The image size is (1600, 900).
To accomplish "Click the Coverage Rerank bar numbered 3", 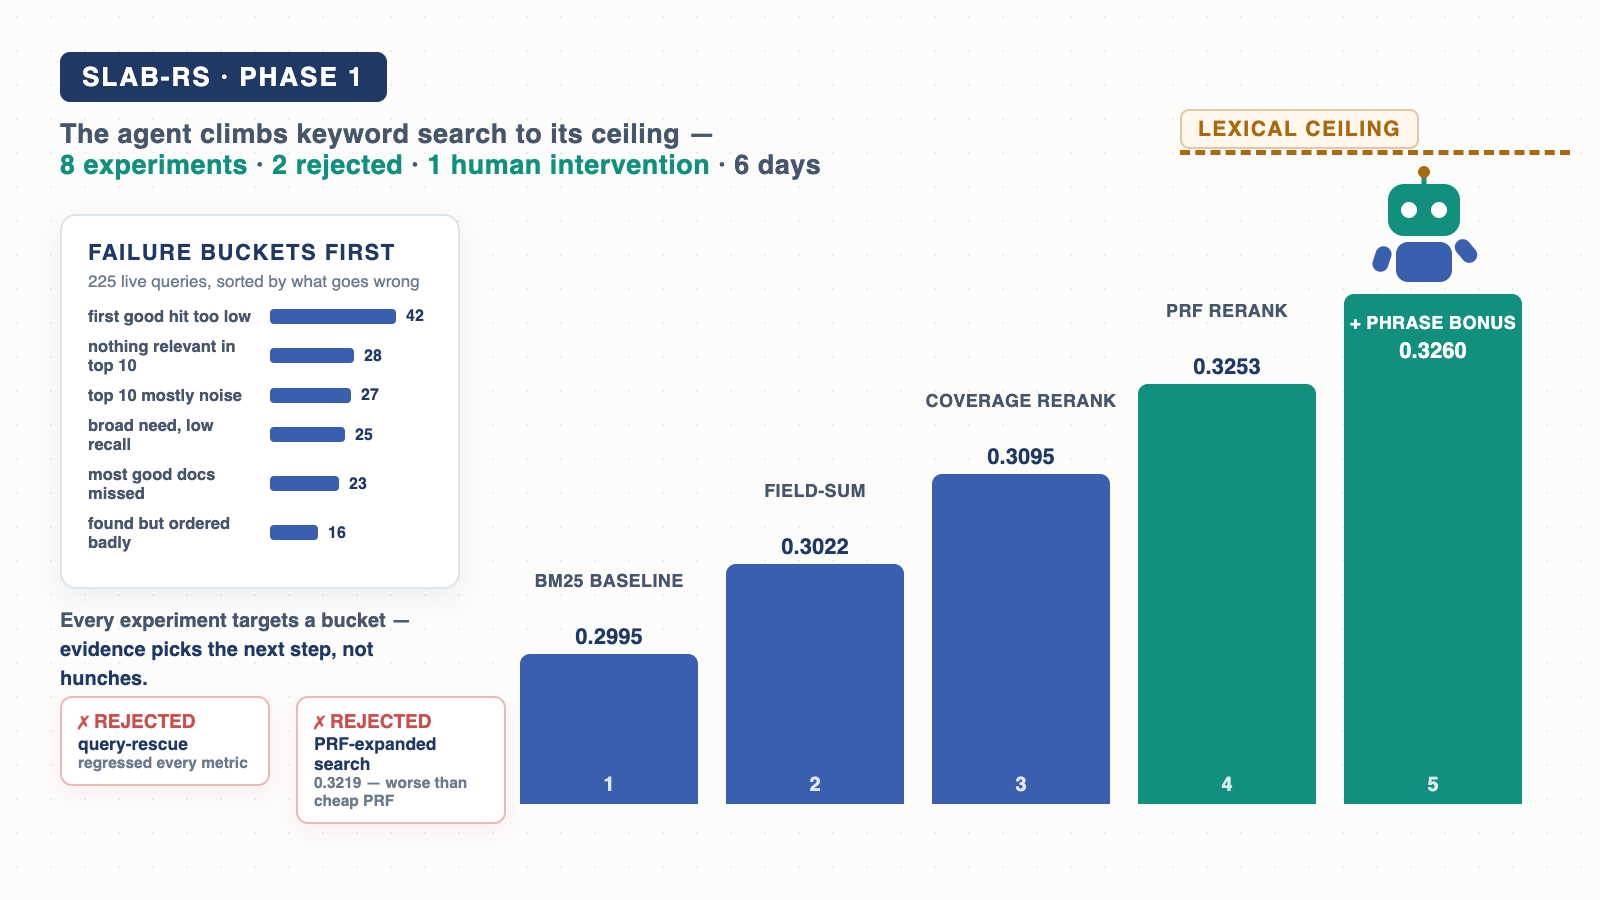I will 1021,639.
